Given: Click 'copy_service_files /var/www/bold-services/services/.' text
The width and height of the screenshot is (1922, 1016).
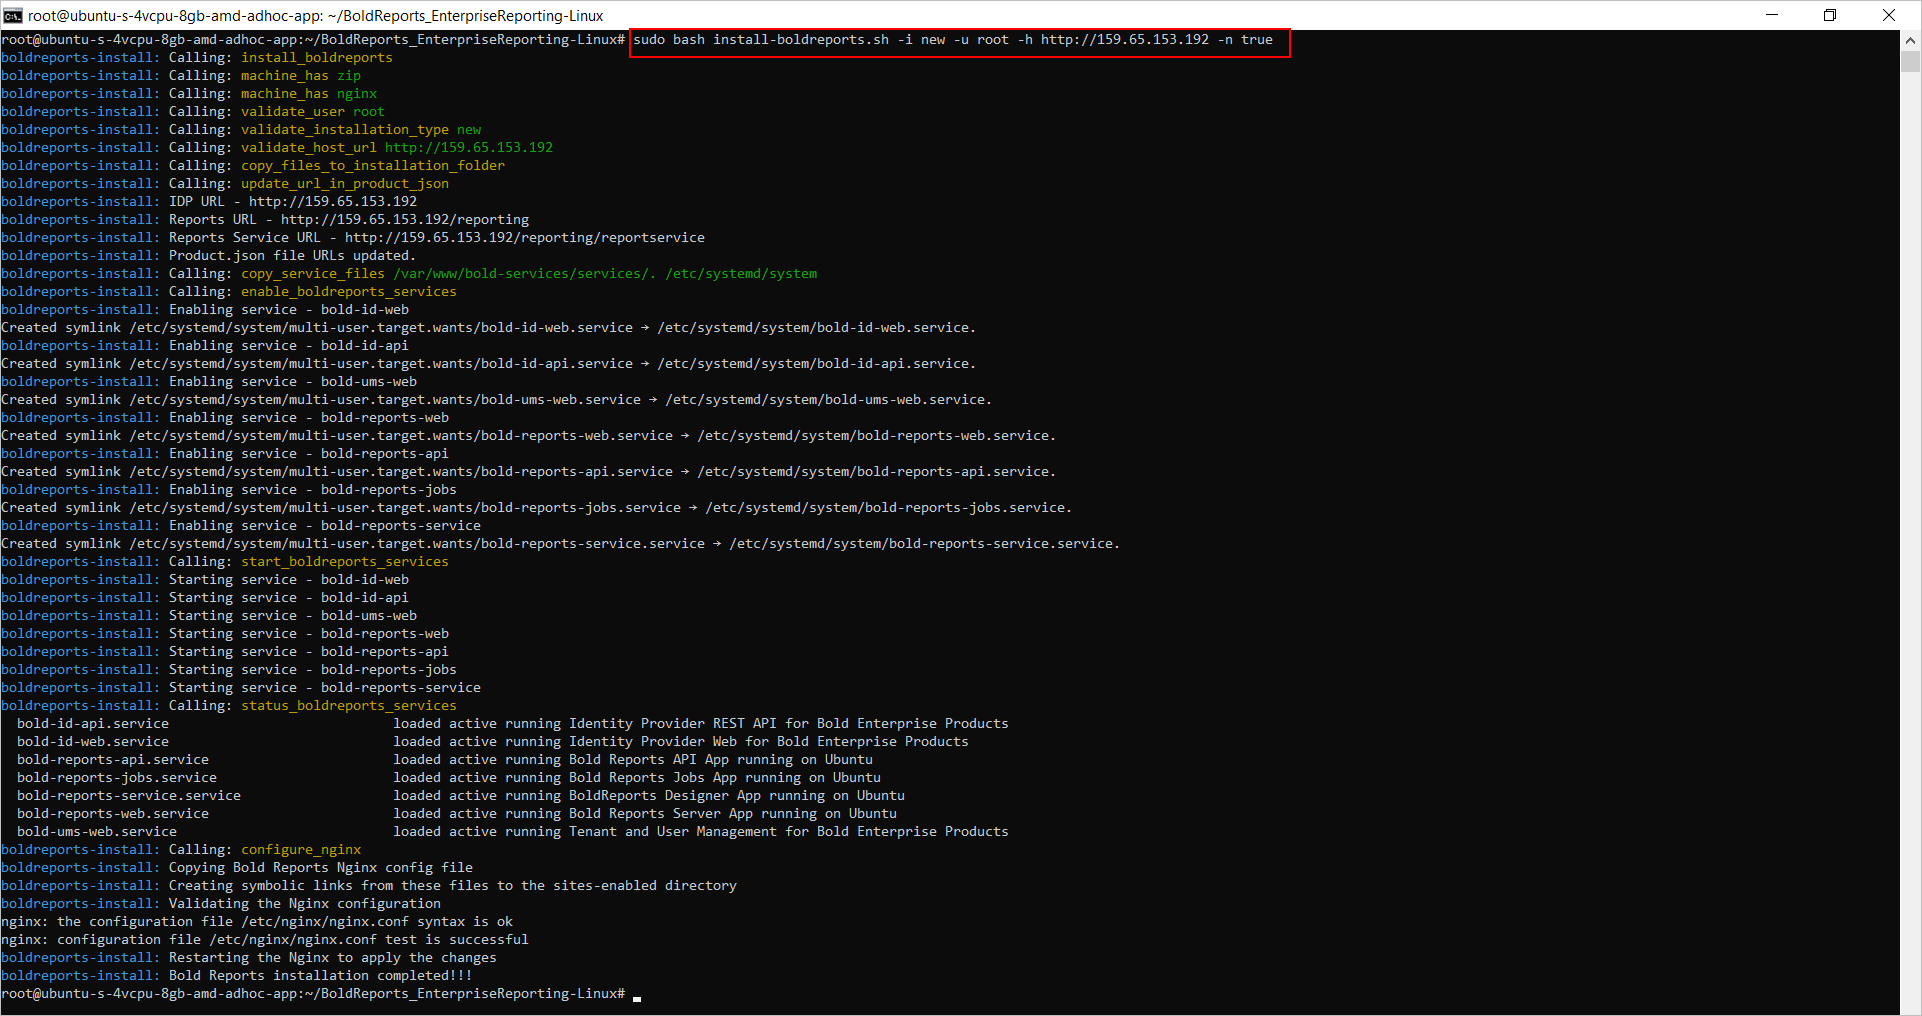Looking at the screenshot, I should tap(449, 274).
